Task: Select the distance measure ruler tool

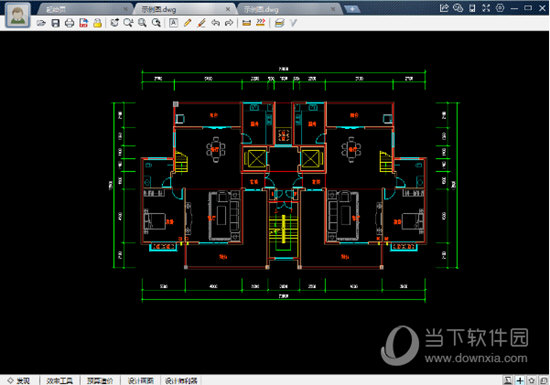Action: [247, 23]
